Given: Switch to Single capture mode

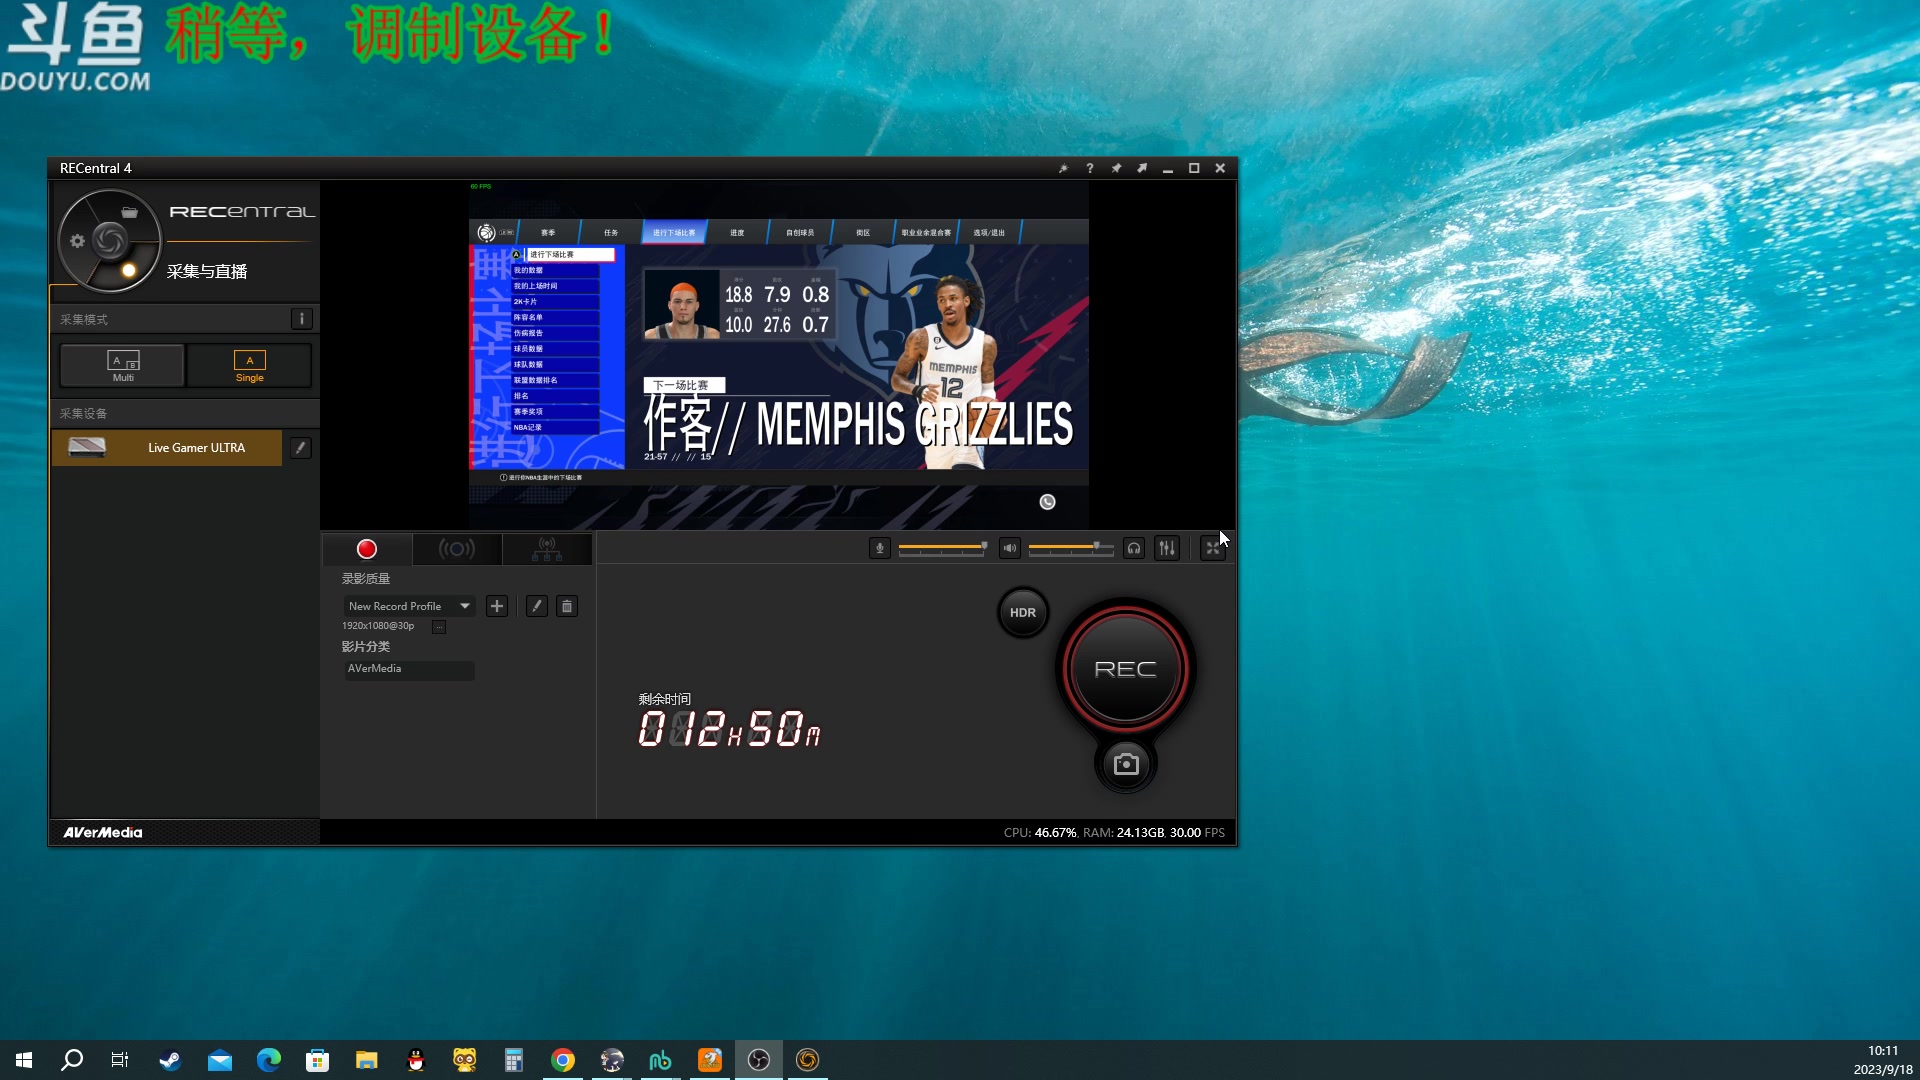Looking at the screenshot, I should (x=249, y=366).
